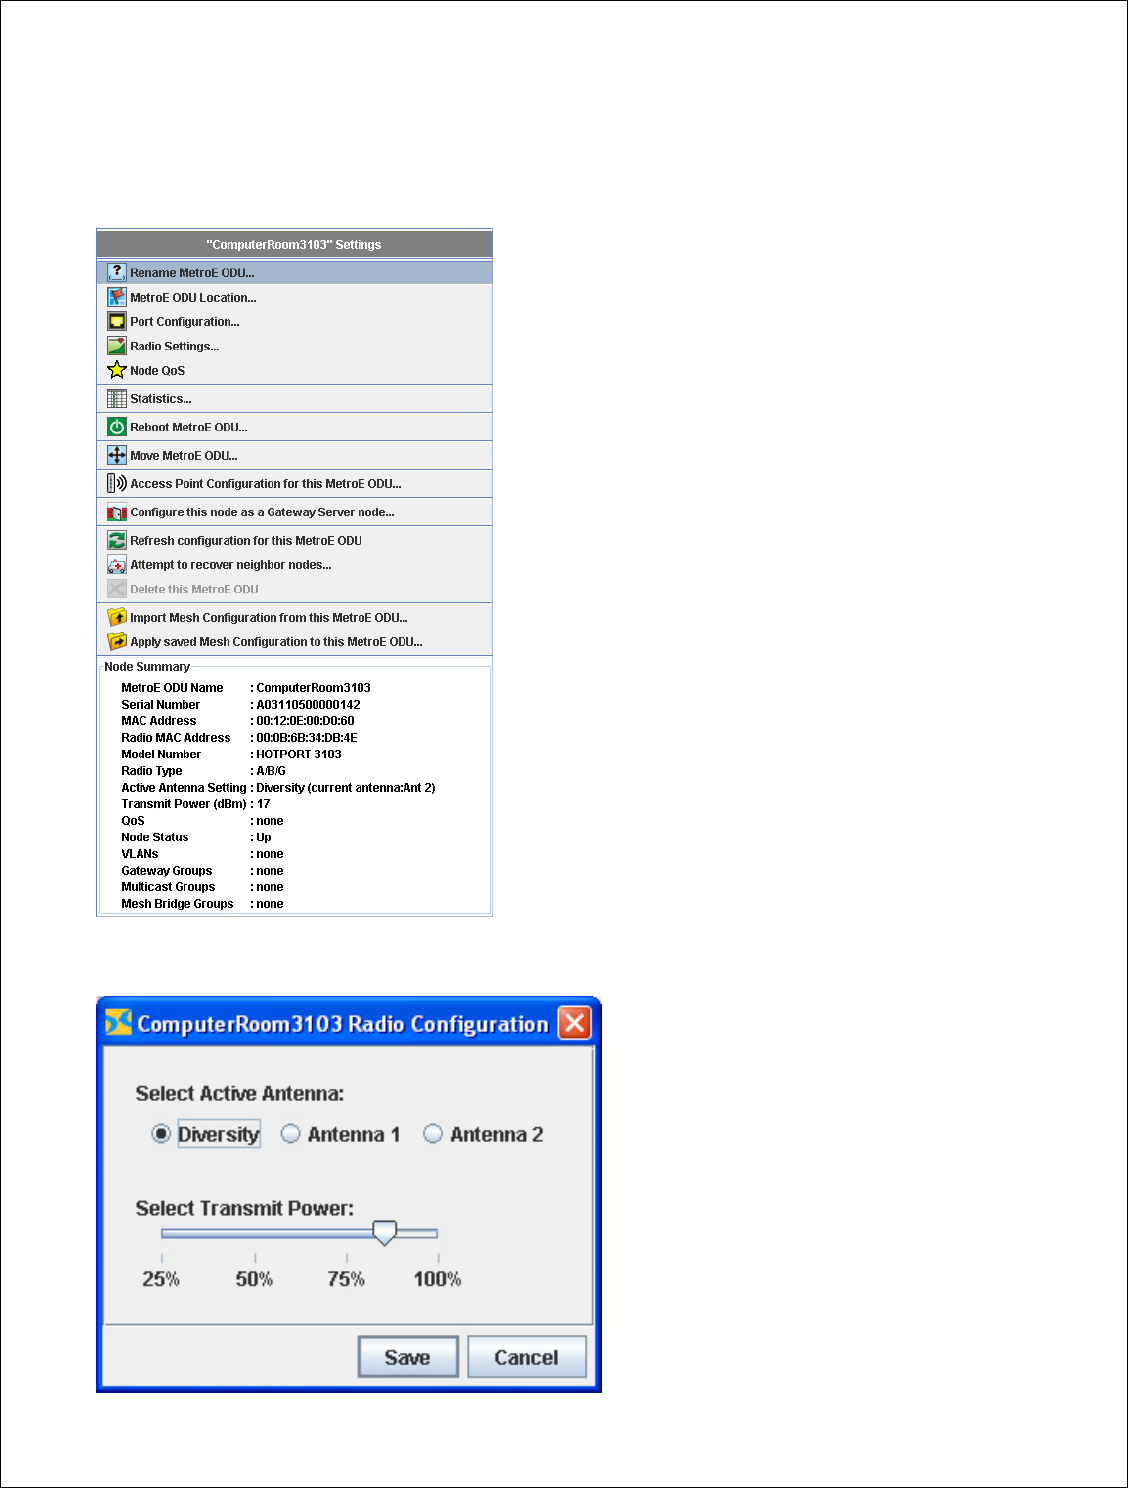1128x1488 pixels.
Task: Choose Configure as Gateway Server node
Action: (x=294, y=512)
